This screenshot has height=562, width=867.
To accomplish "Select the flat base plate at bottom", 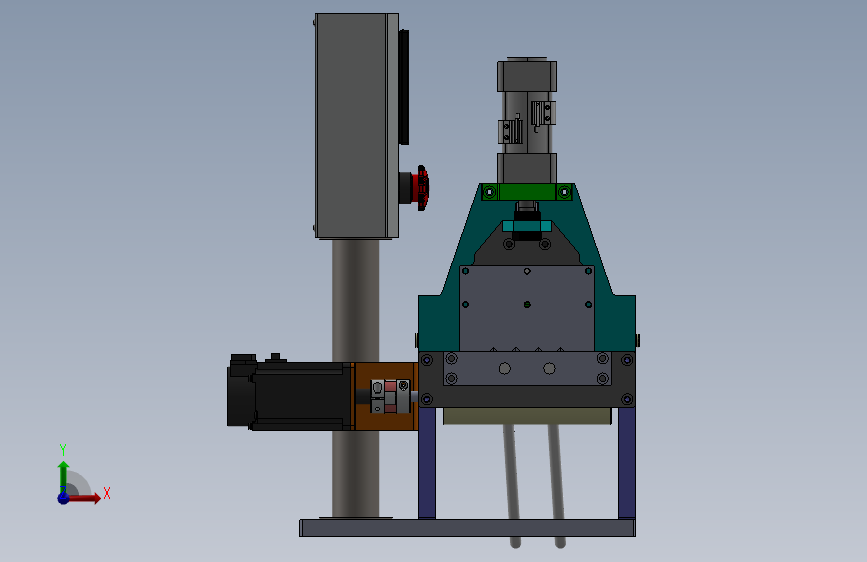I will (467, 528).
